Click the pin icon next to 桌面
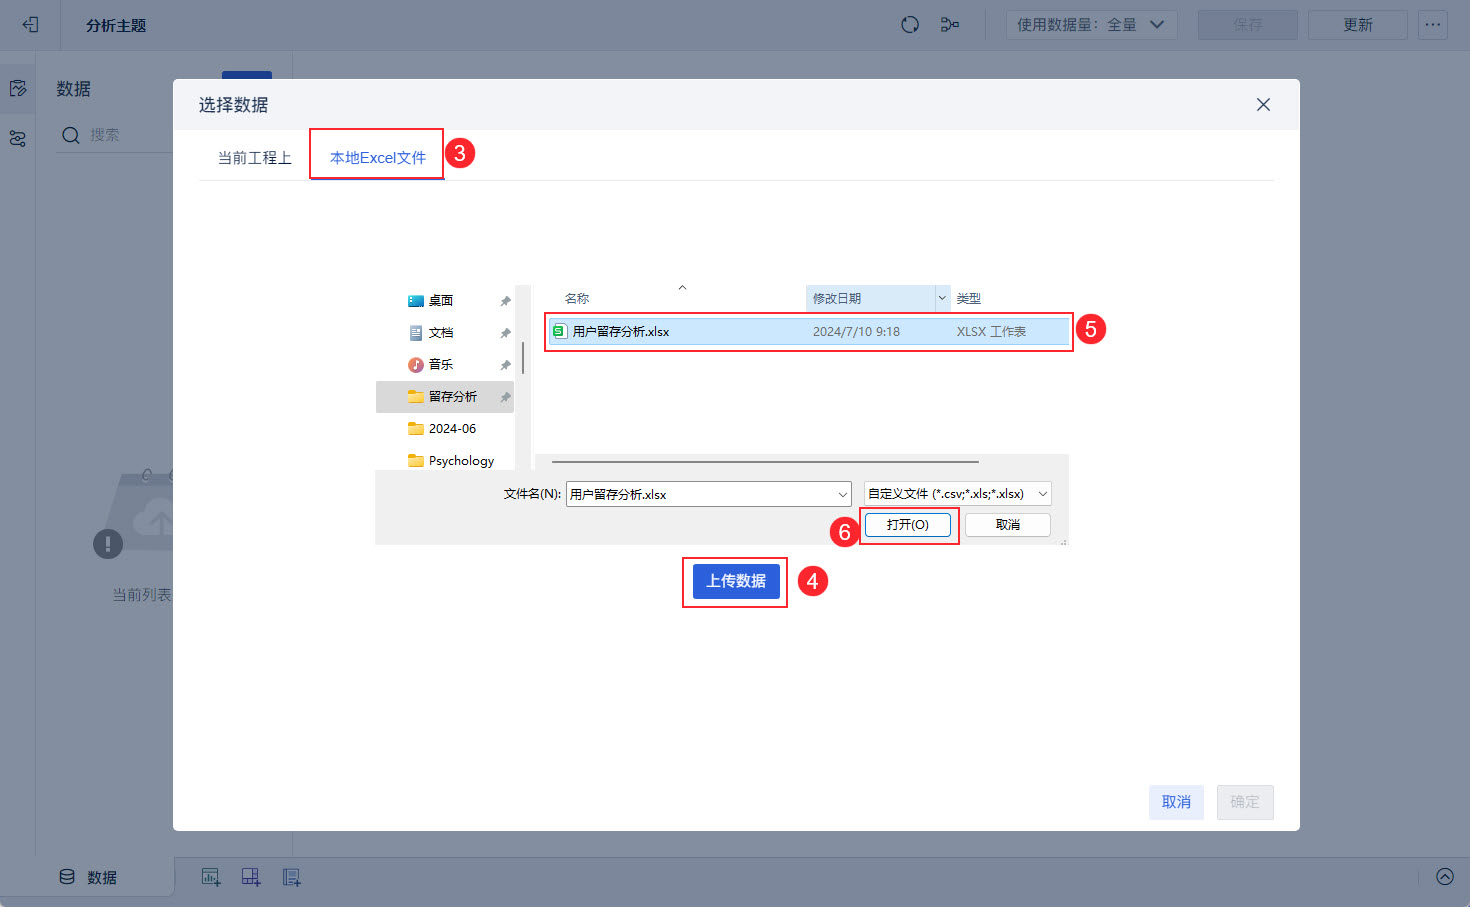 505,301
